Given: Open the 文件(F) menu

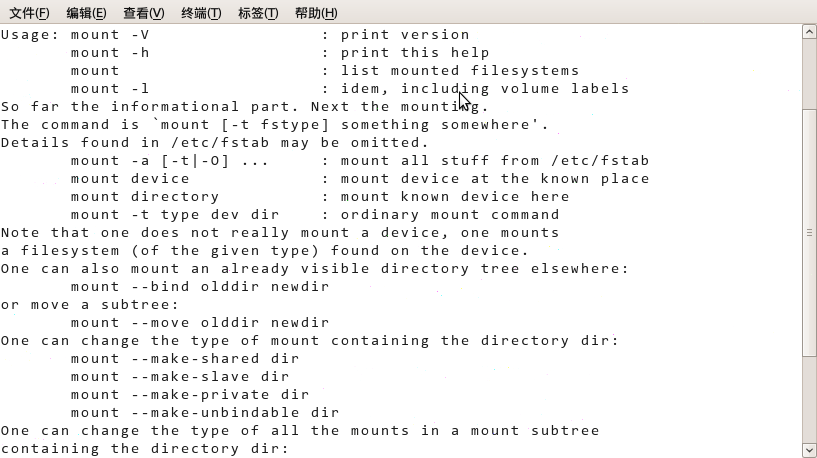Looking at the screenshot, I should pyautogui.click(x=29, y=13).
